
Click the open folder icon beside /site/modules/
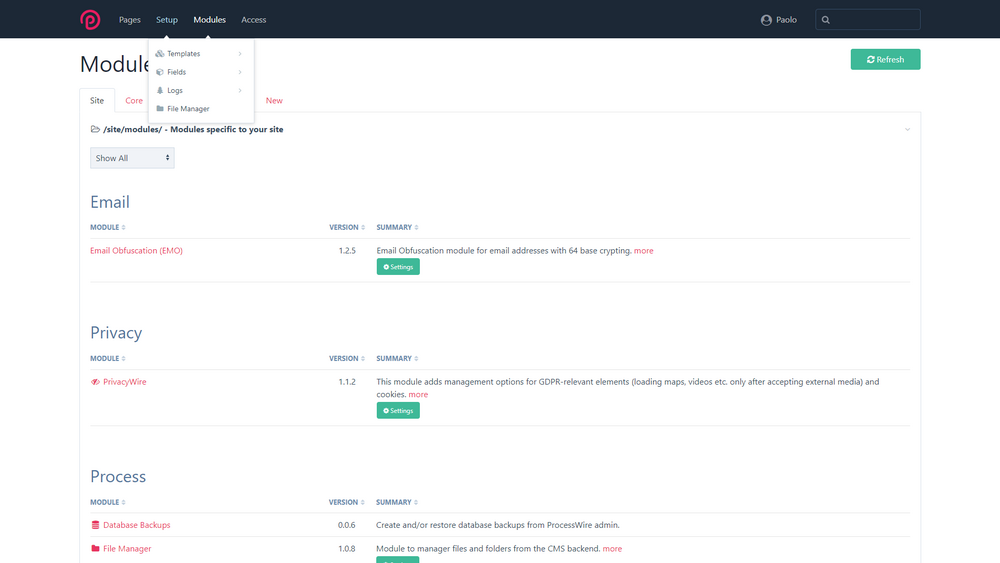(x=95, y=129)
